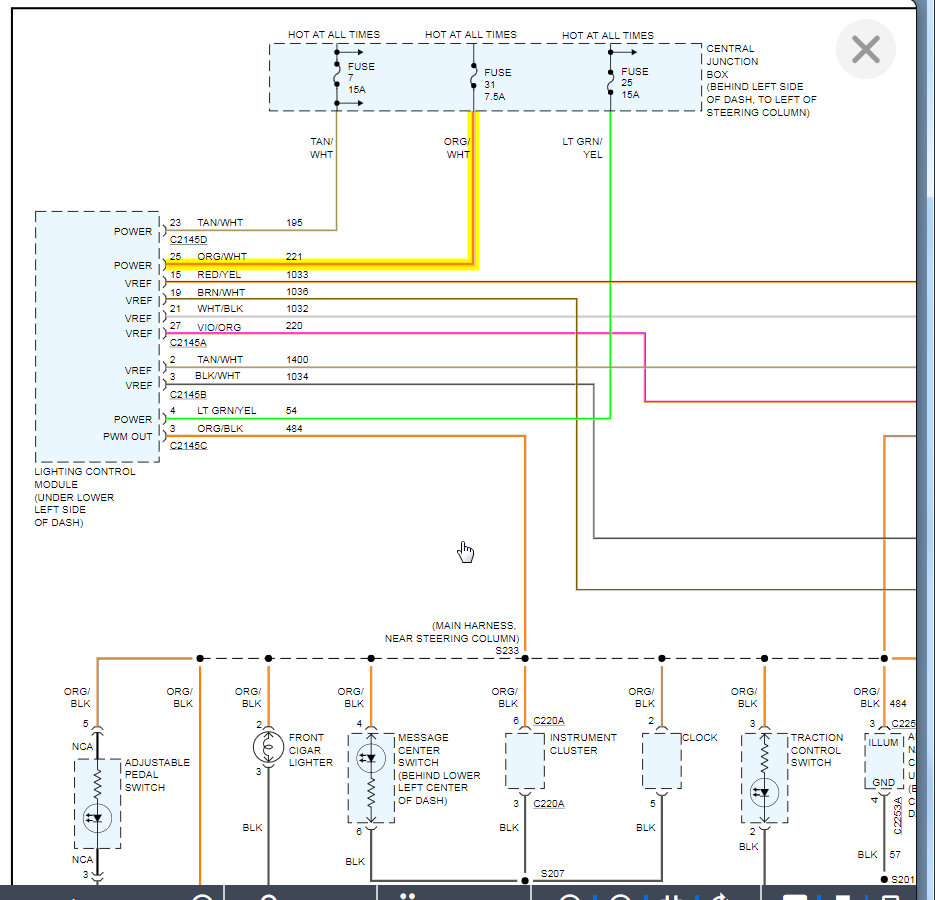Viewport: 935px width, 900px height.
Task: Click splice label S233
Action: (x=507, y=651)
